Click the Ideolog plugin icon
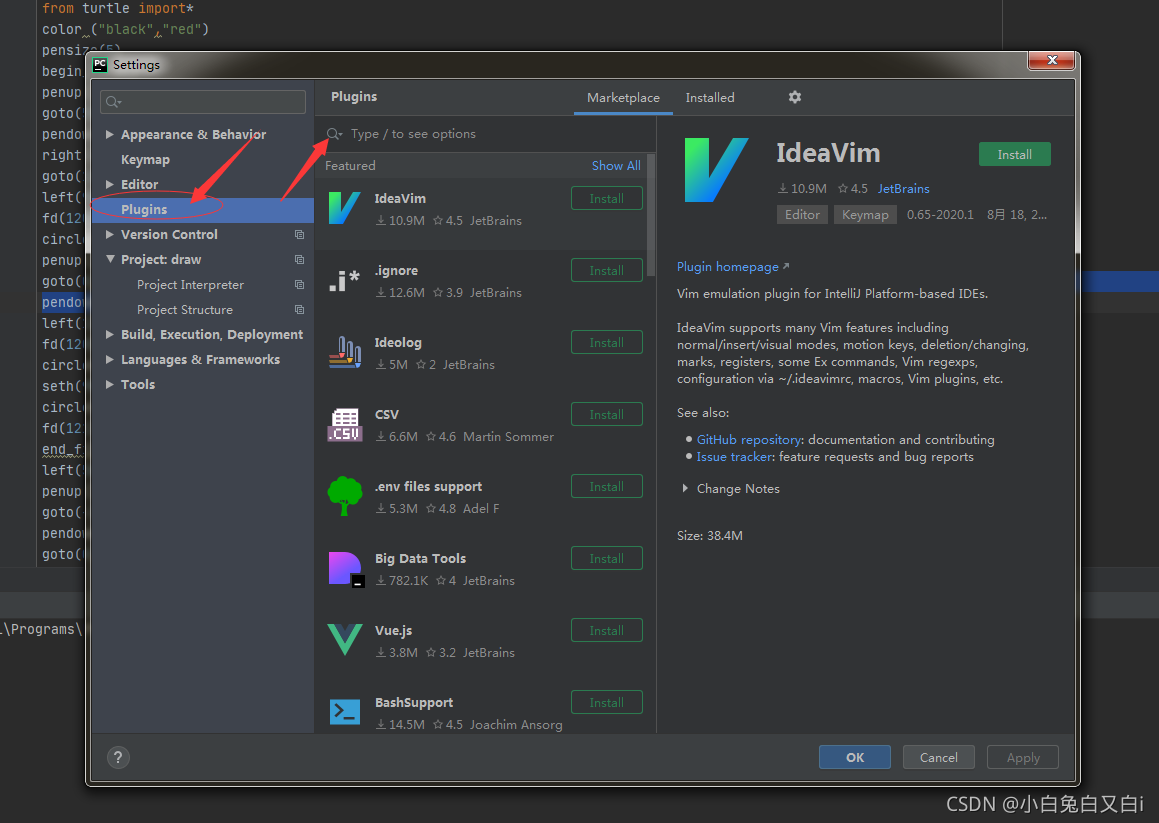The image size is (1159, 823). [x=344, y=353]
